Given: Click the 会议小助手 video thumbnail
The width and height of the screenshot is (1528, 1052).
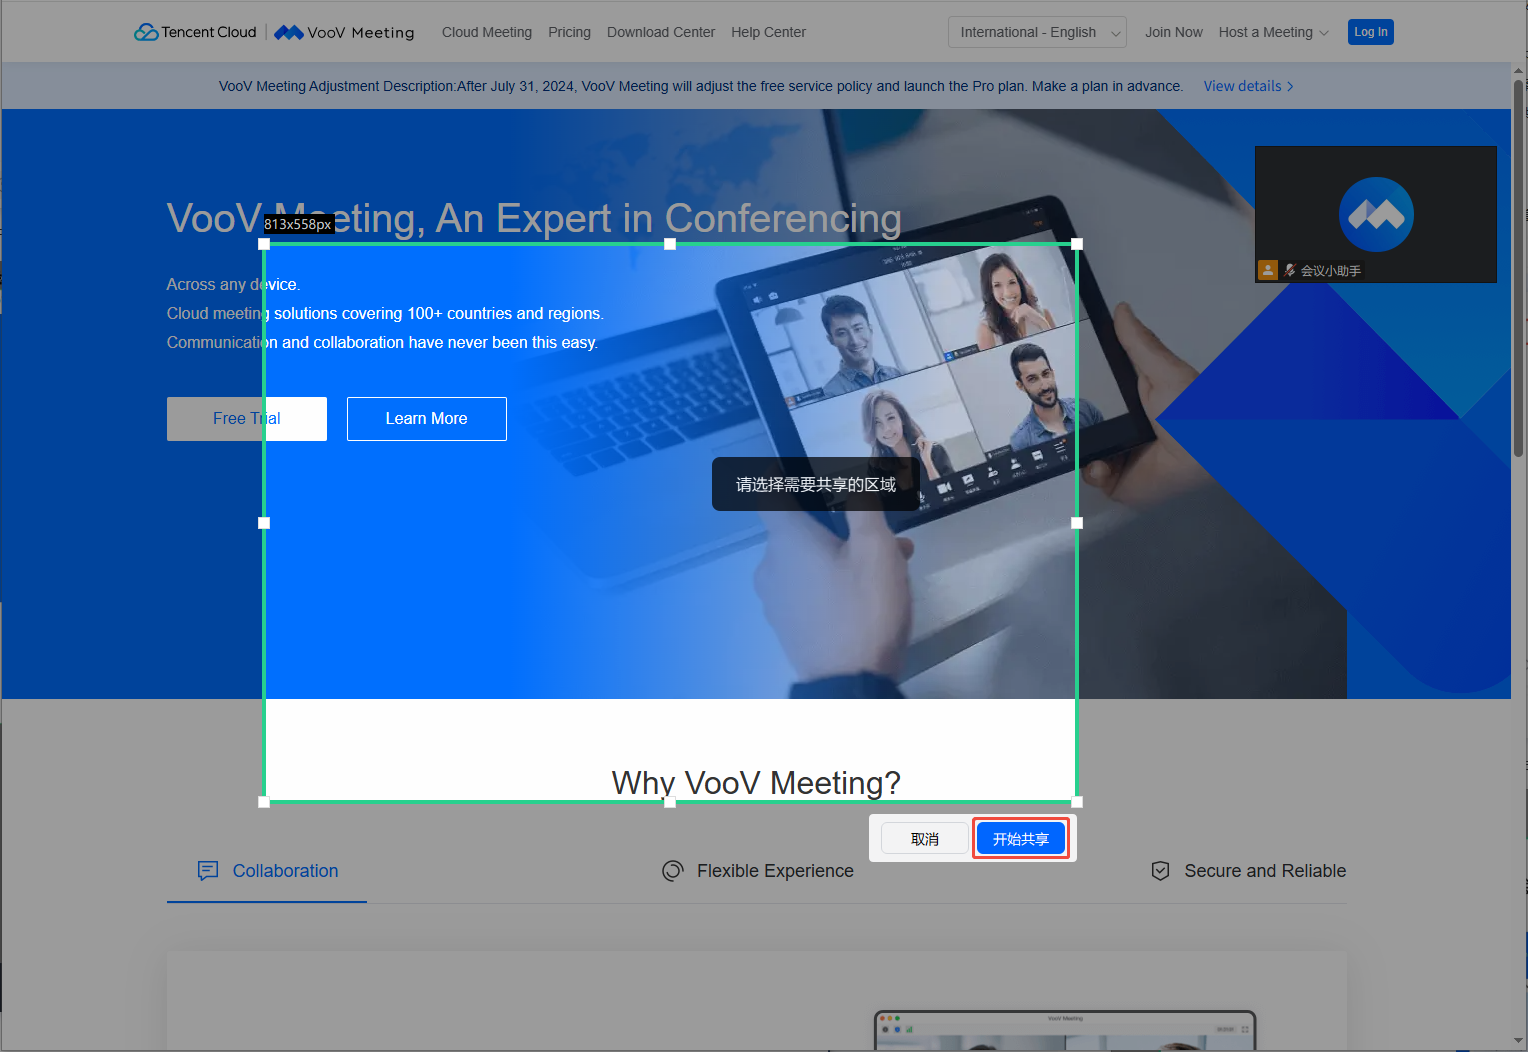Looking at the screenshot, I should [x=1376, y=215].
